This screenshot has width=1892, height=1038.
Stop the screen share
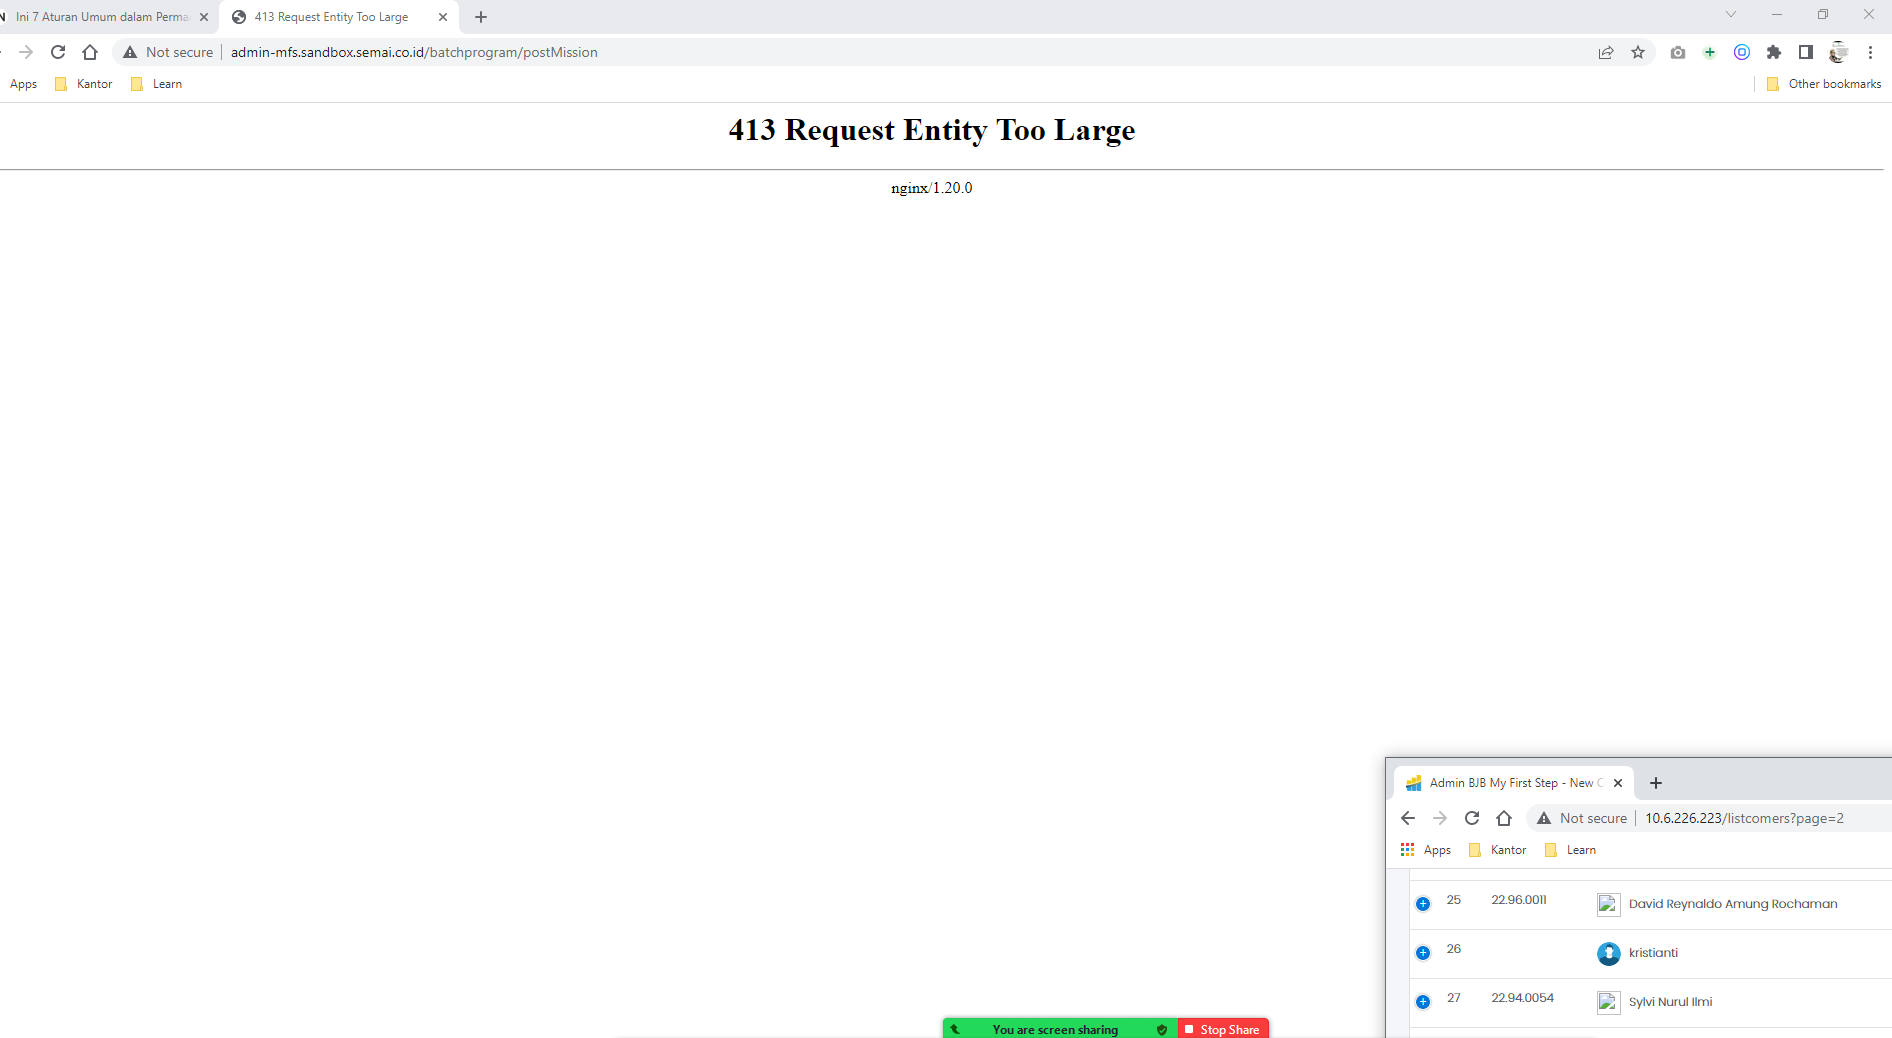click(1223, 1029)
